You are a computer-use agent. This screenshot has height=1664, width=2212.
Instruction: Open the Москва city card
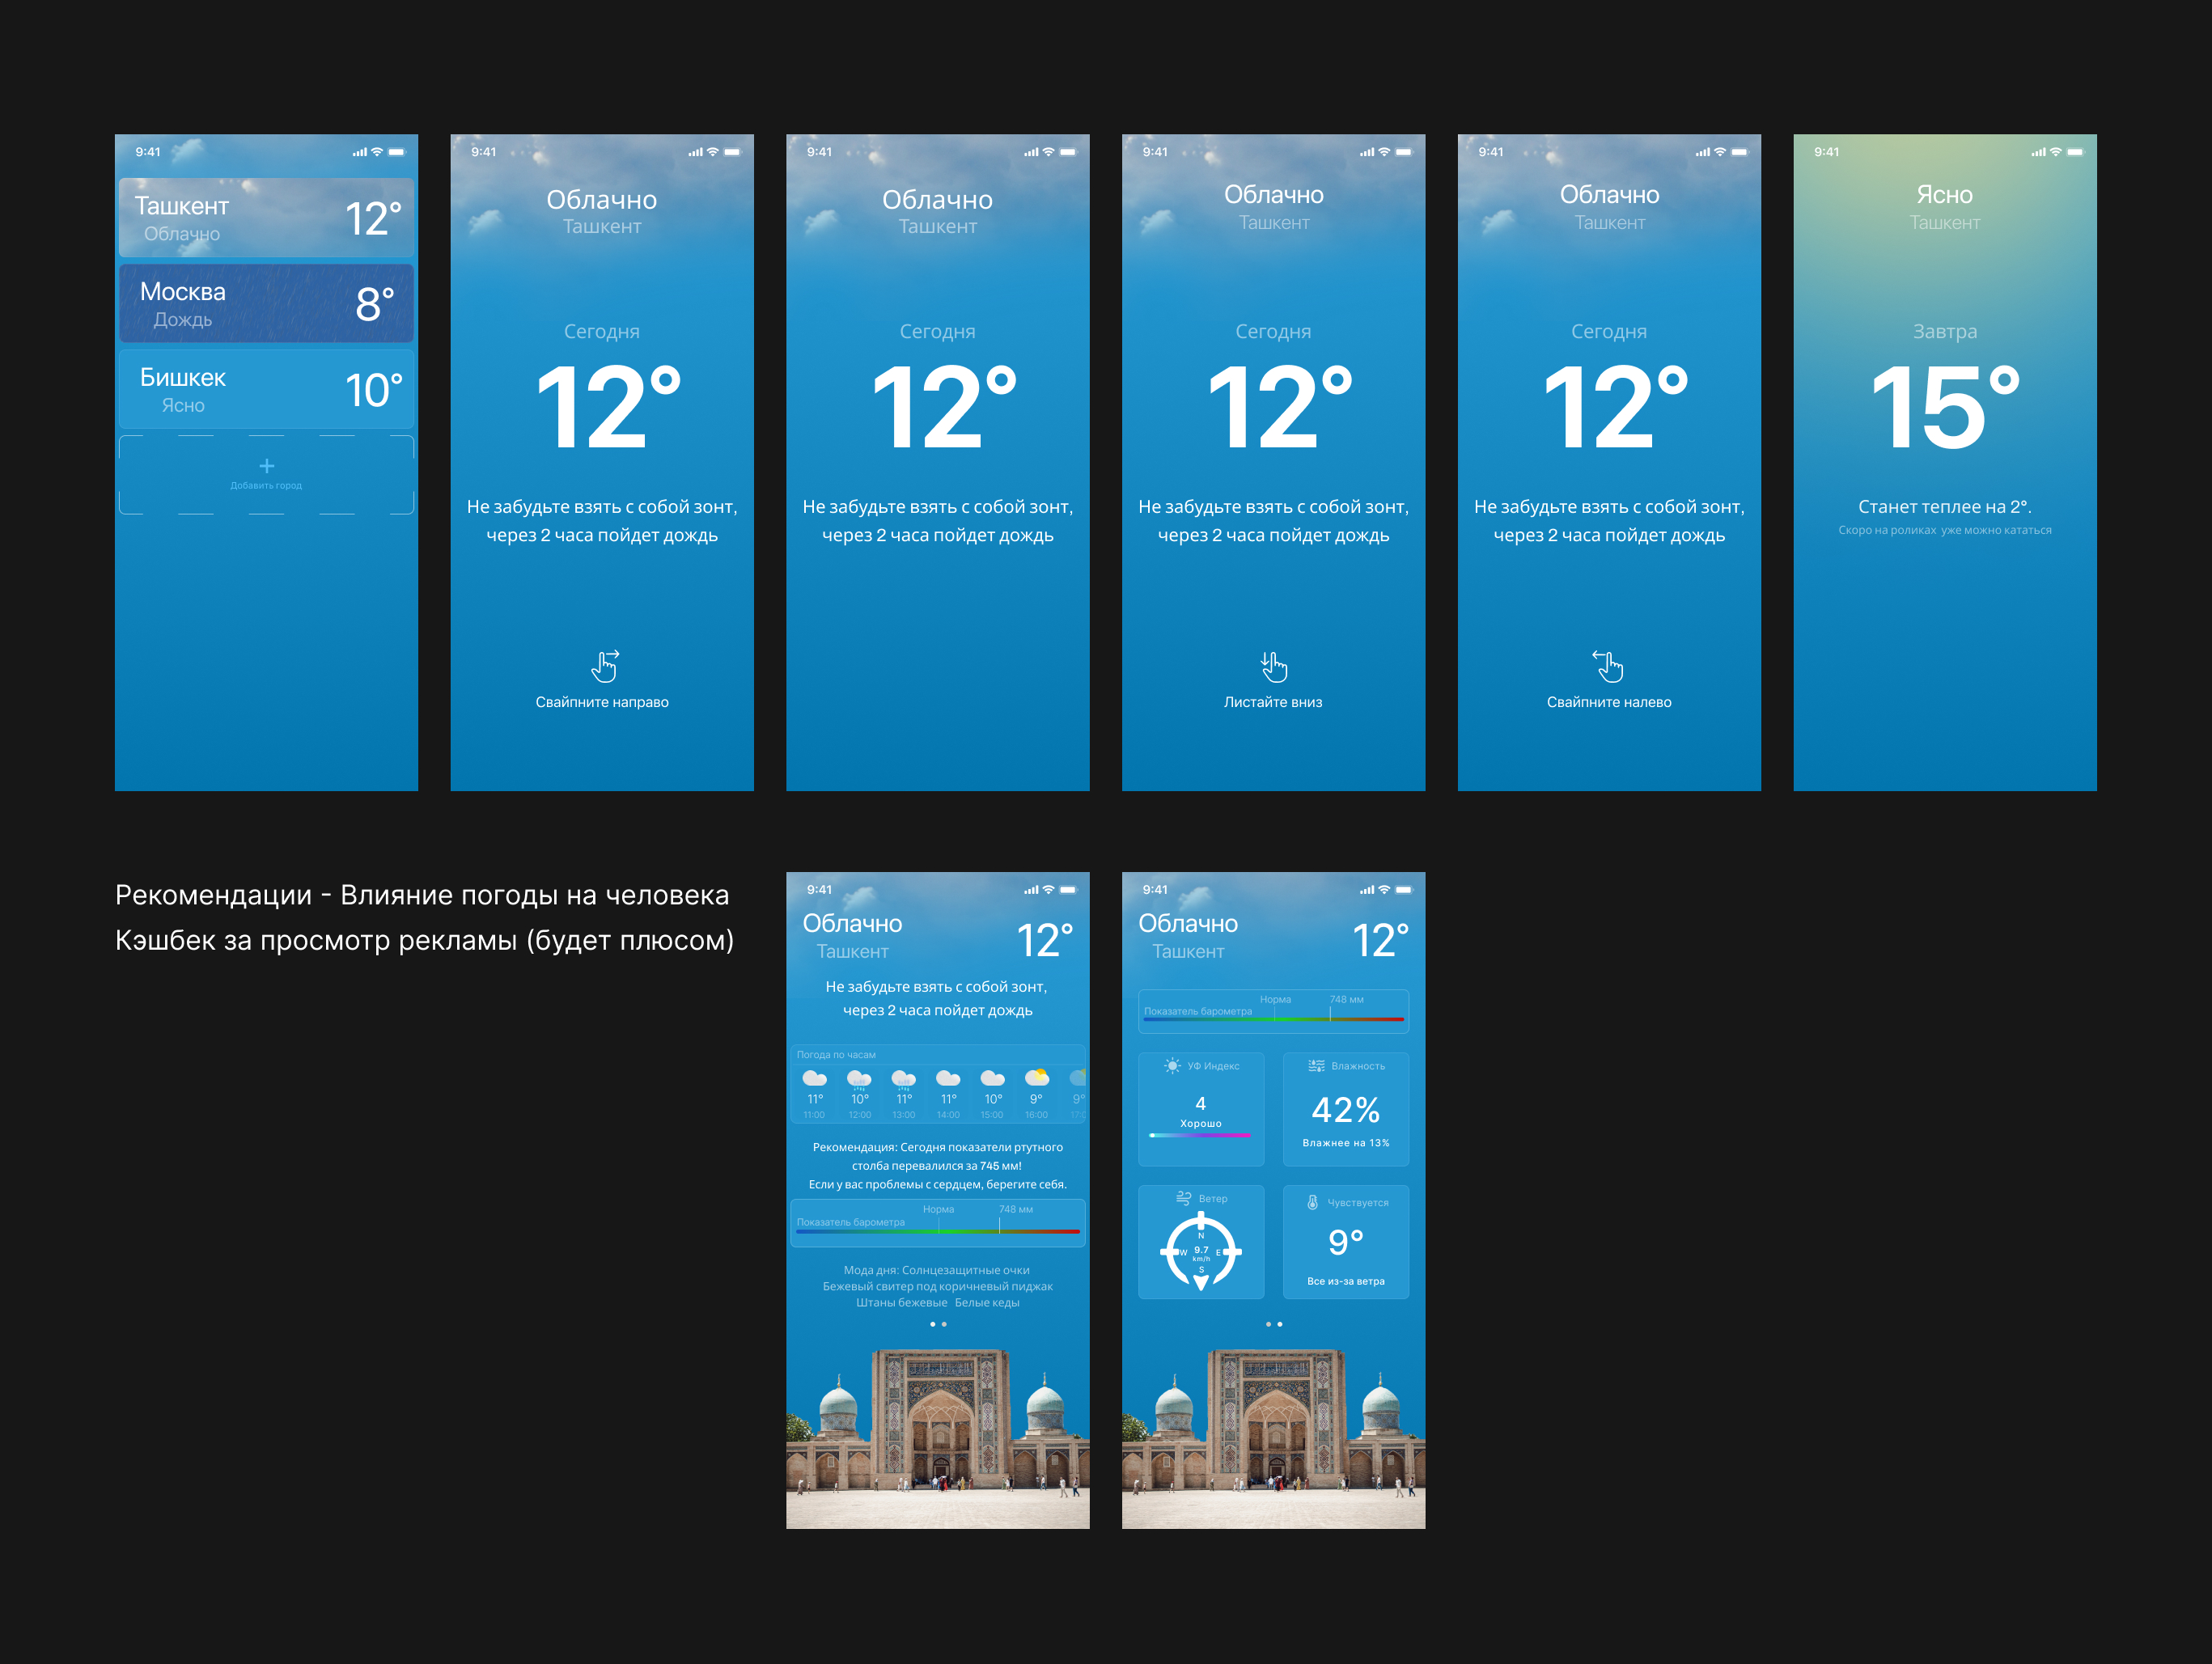coord(266,304)
